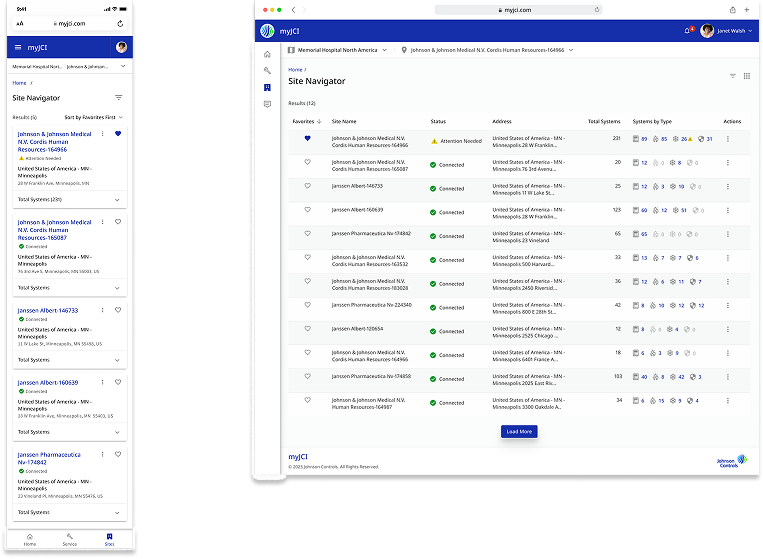Viewport: 763px width, 559px height.
Task: Switch to Service tab in mobile bottom bar
Action: (70, 540)
